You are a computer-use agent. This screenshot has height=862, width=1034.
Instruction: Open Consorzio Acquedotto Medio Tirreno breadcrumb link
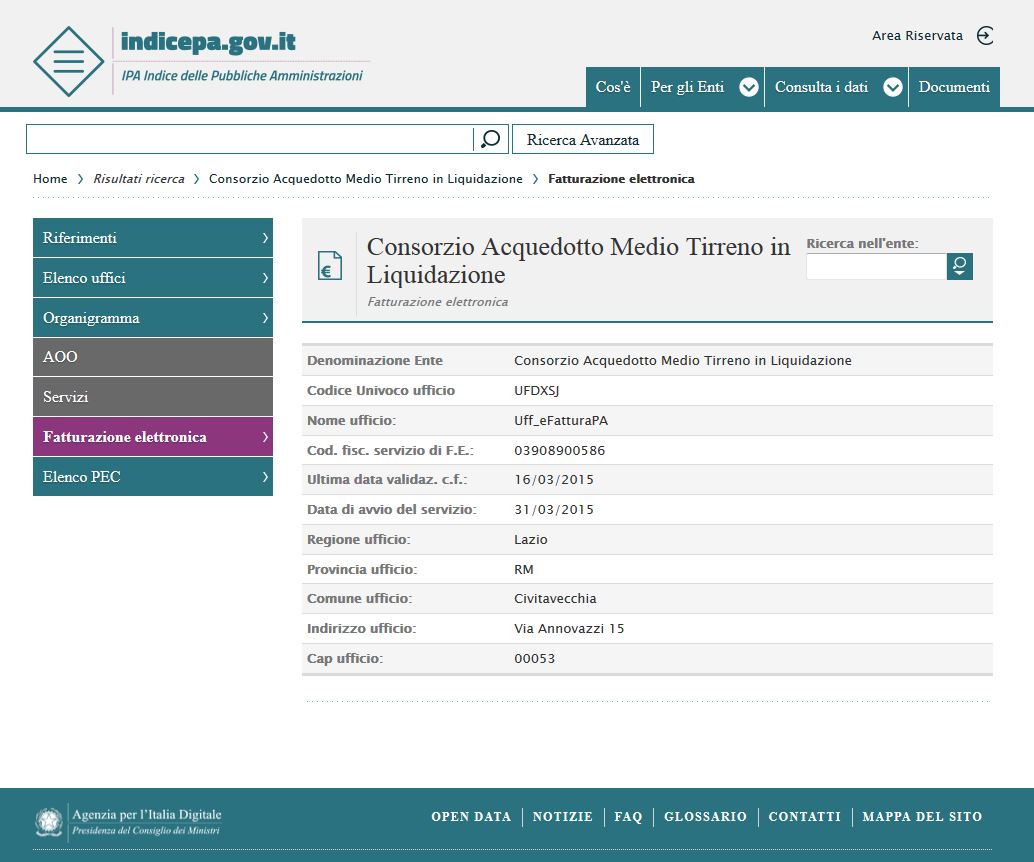click(x=365, y=179)
